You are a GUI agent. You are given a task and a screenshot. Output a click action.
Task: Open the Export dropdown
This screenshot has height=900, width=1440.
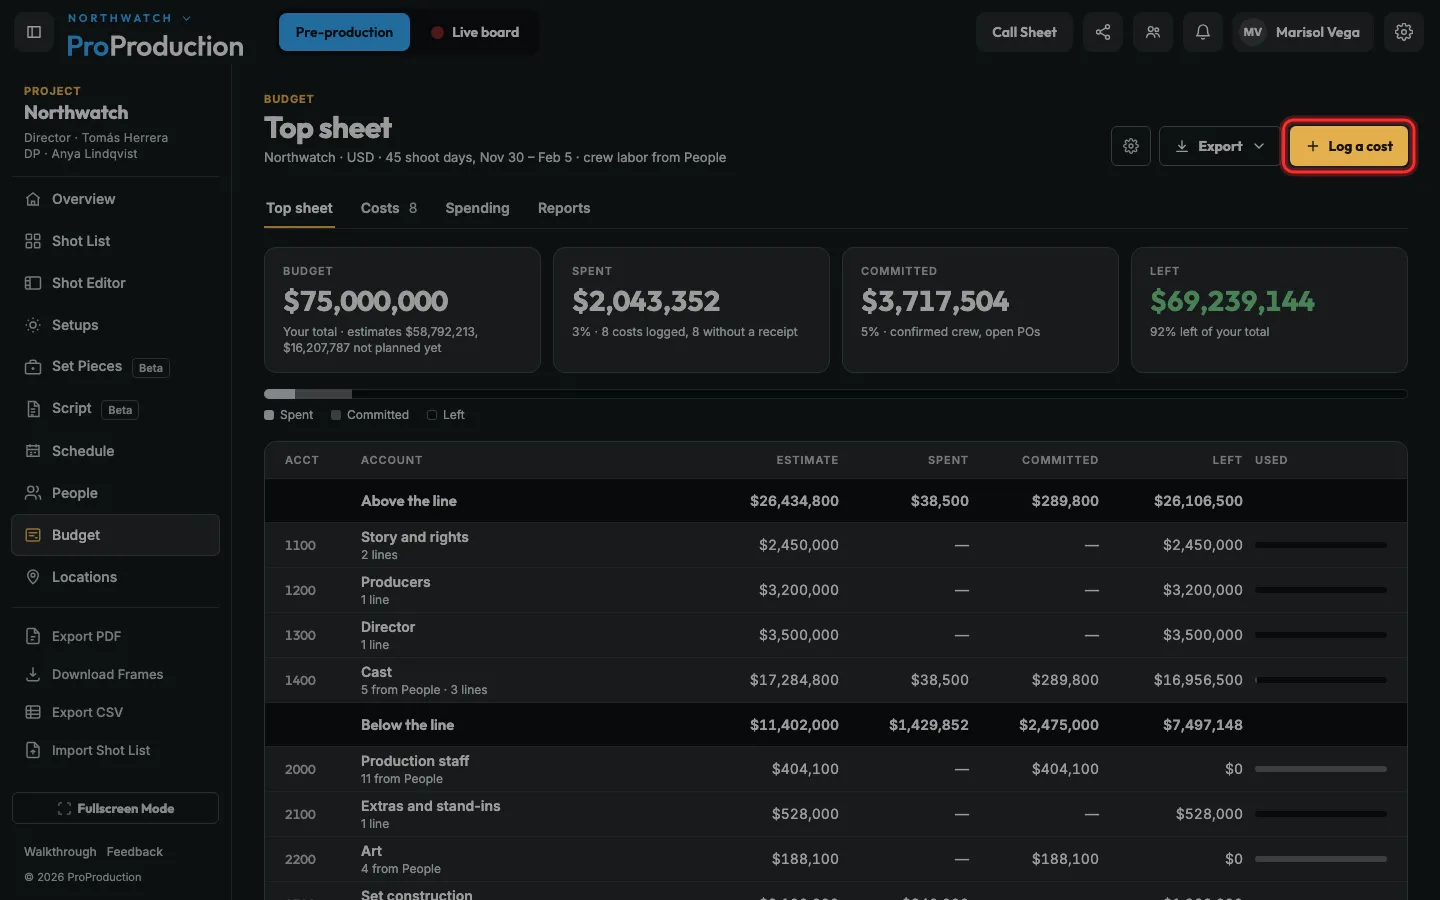(1220, 146)
